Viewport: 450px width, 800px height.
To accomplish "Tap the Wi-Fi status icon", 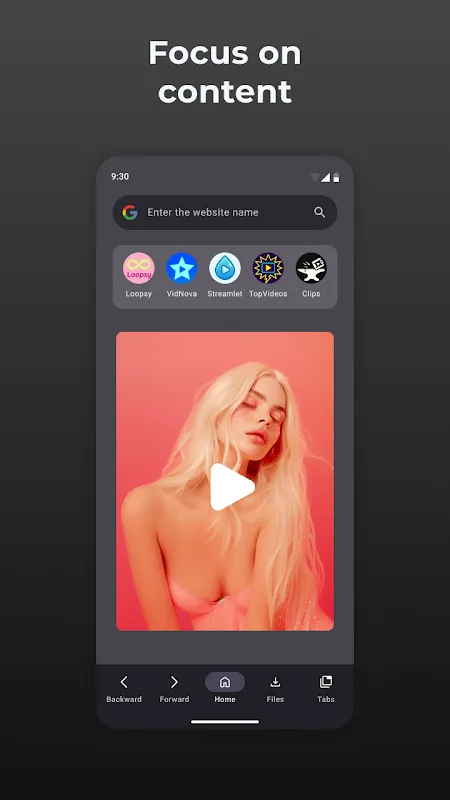I will point(315,177).
